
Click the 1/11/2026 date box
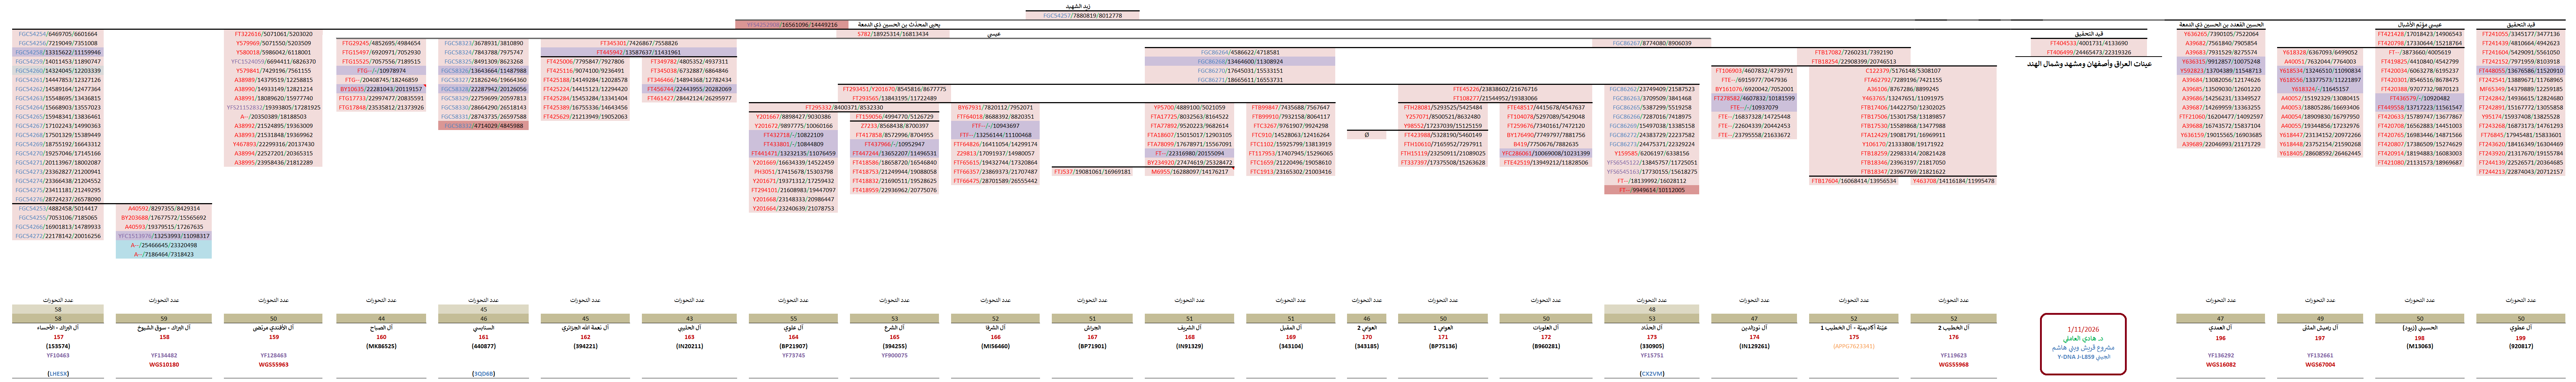[x=2083, y=329]
